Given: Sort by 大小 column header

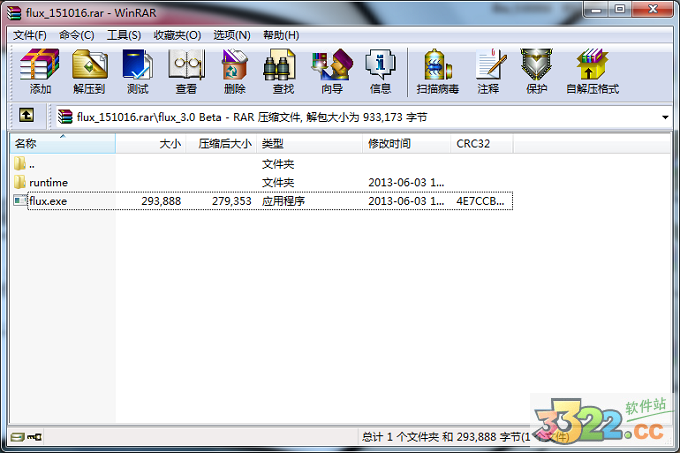Looking at the screenshot, I should pos(151,143).
